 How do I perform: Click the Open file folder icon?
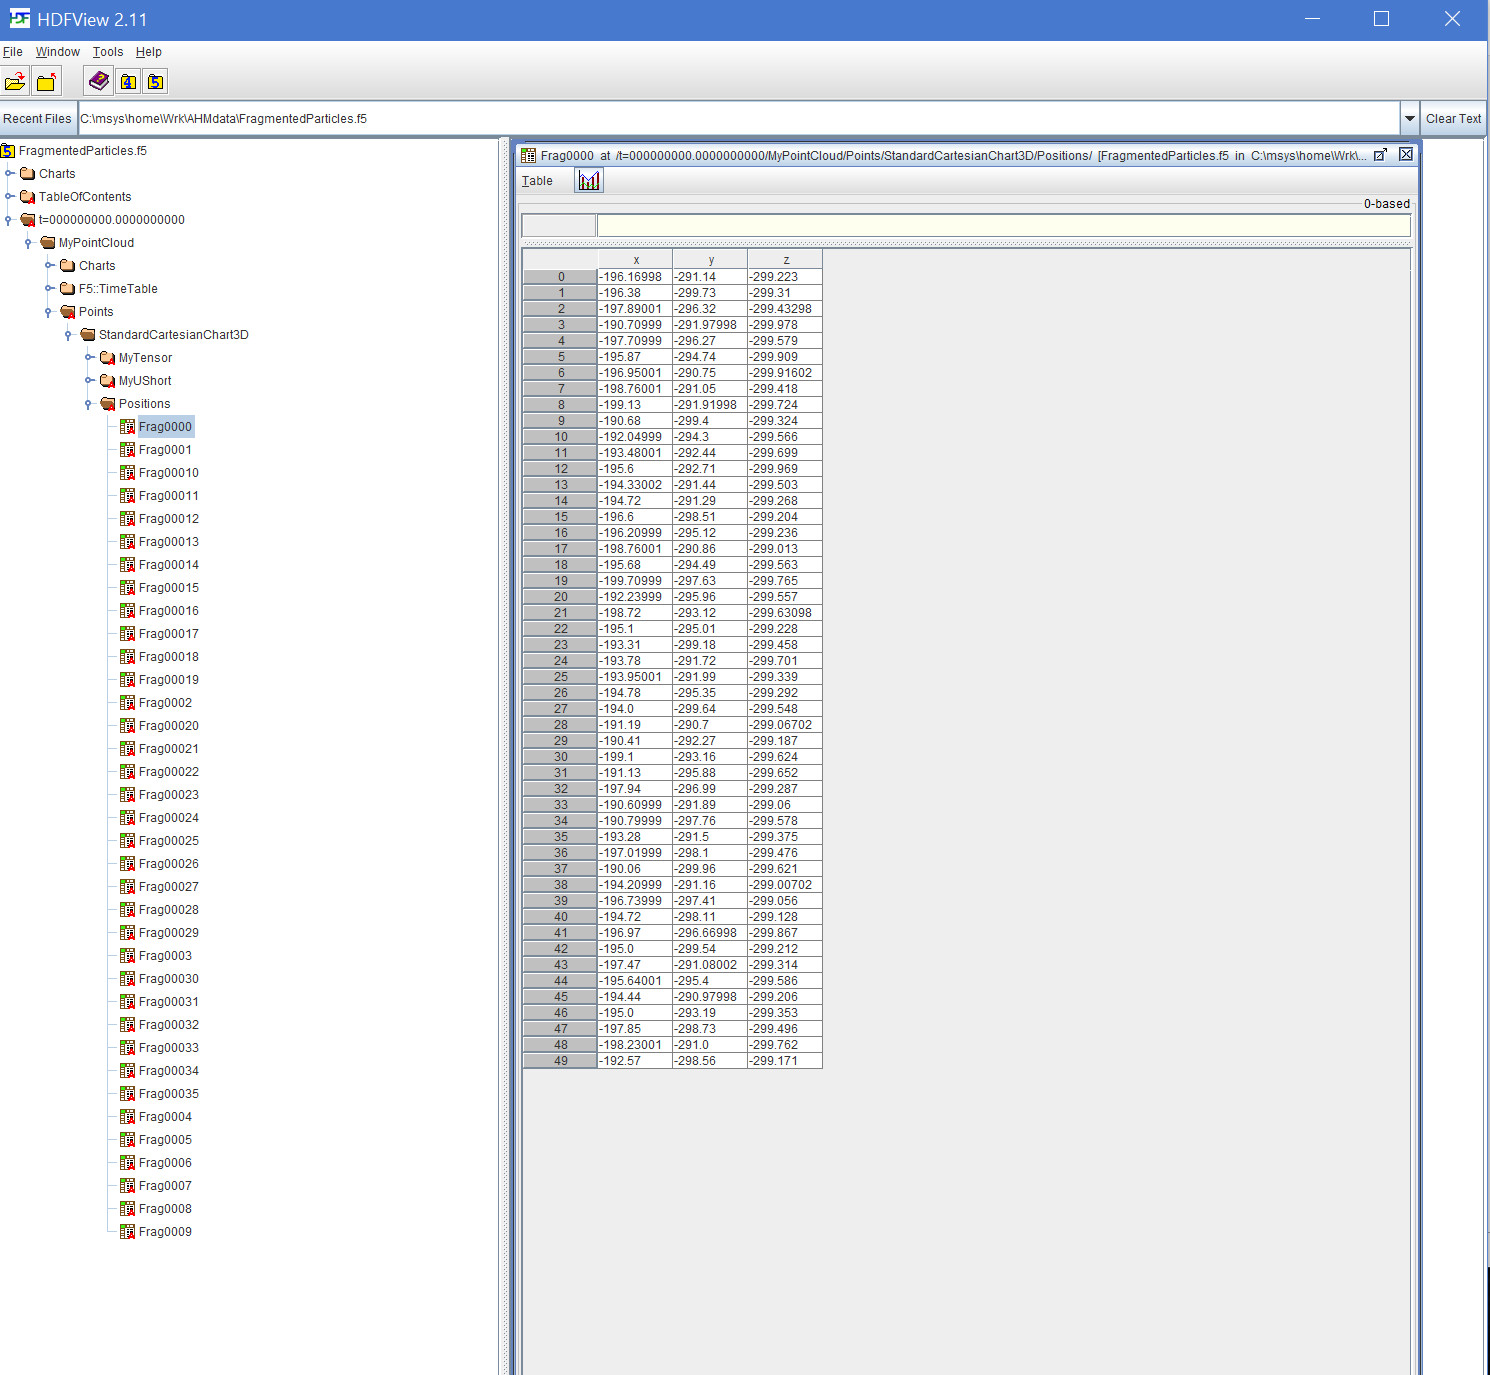[x=16, y=82]
